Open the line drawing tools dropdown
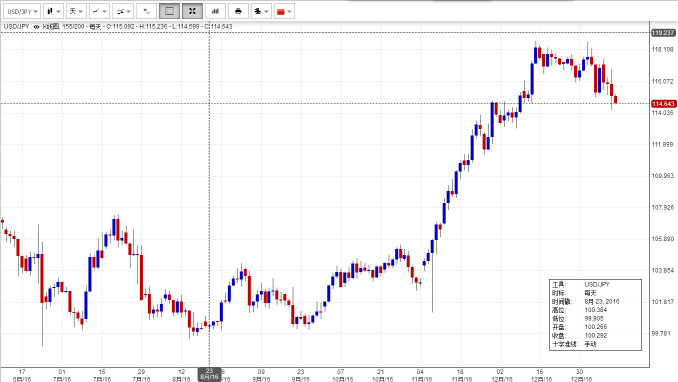Image resolution: width=678 pixels, height=382 pixels. [99, 11]
